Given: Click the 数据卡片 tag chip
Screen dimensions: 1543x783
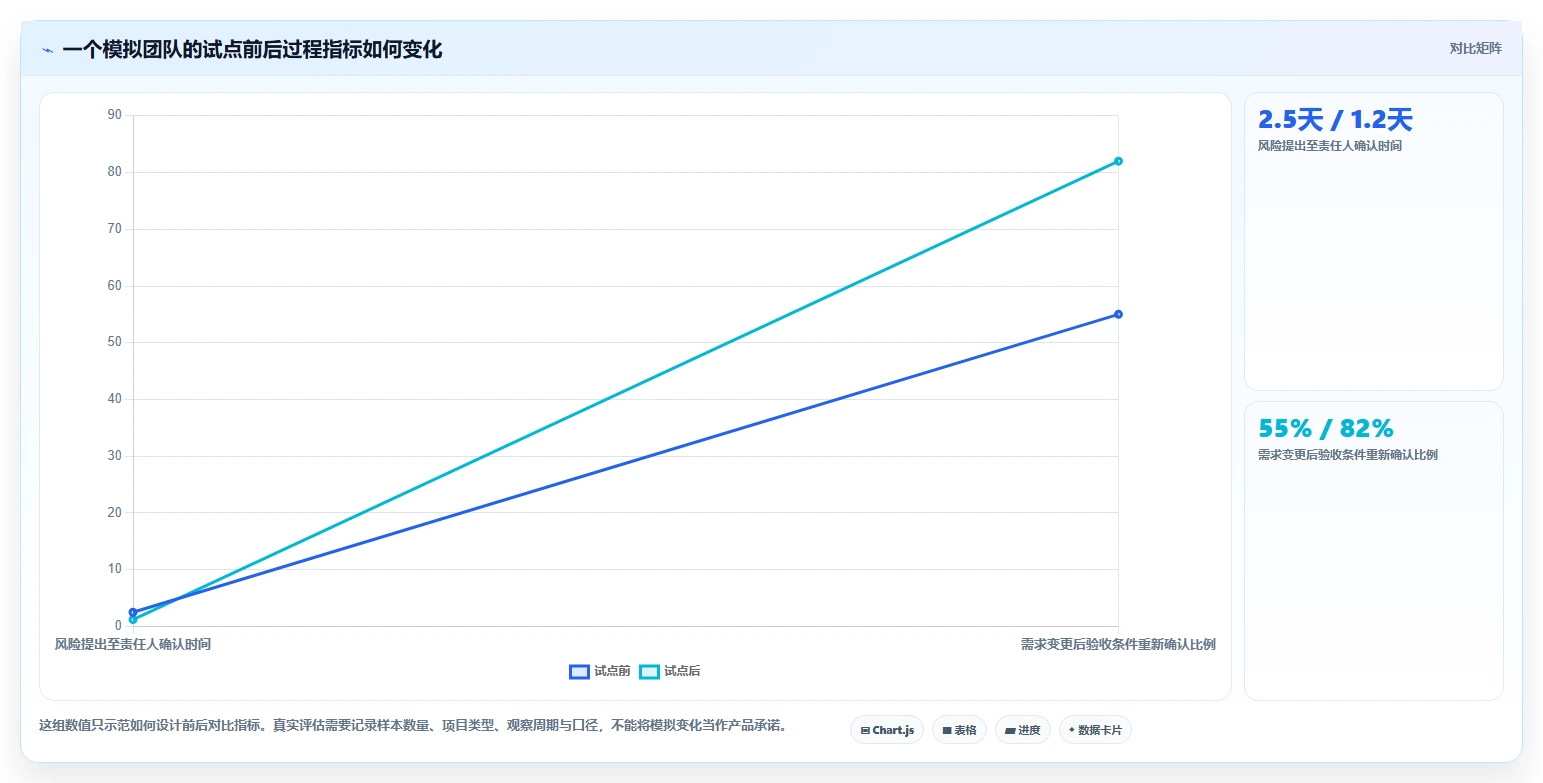Looking at the screenshot, I should pos(1095,730).
